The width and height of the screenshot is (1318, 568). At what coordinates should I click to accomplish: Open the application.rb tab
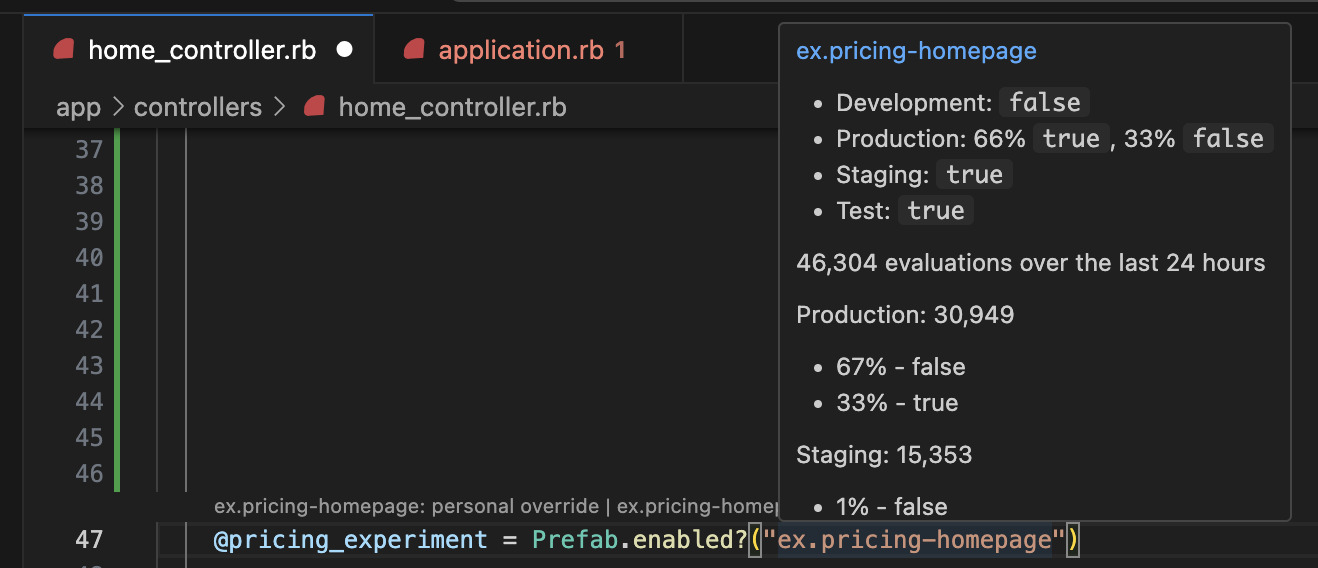528,50
